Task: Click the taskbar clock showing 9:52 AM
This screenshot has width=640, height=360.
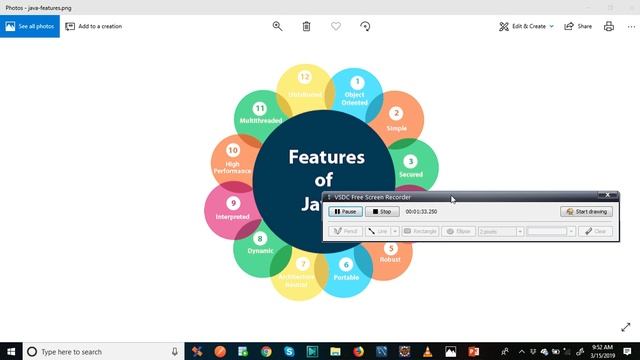Action: click(x=602, y=351)
